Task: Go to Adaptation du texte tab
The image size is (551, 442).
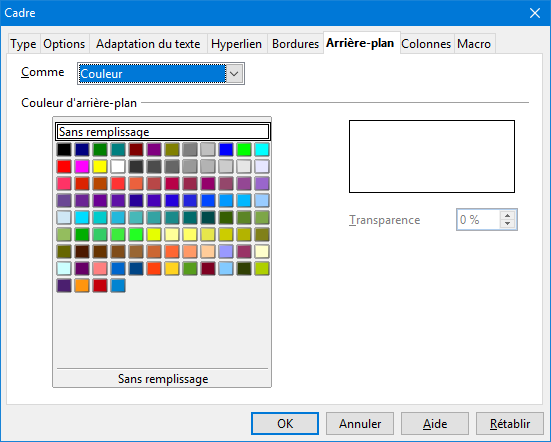Action: pos(148,44)
